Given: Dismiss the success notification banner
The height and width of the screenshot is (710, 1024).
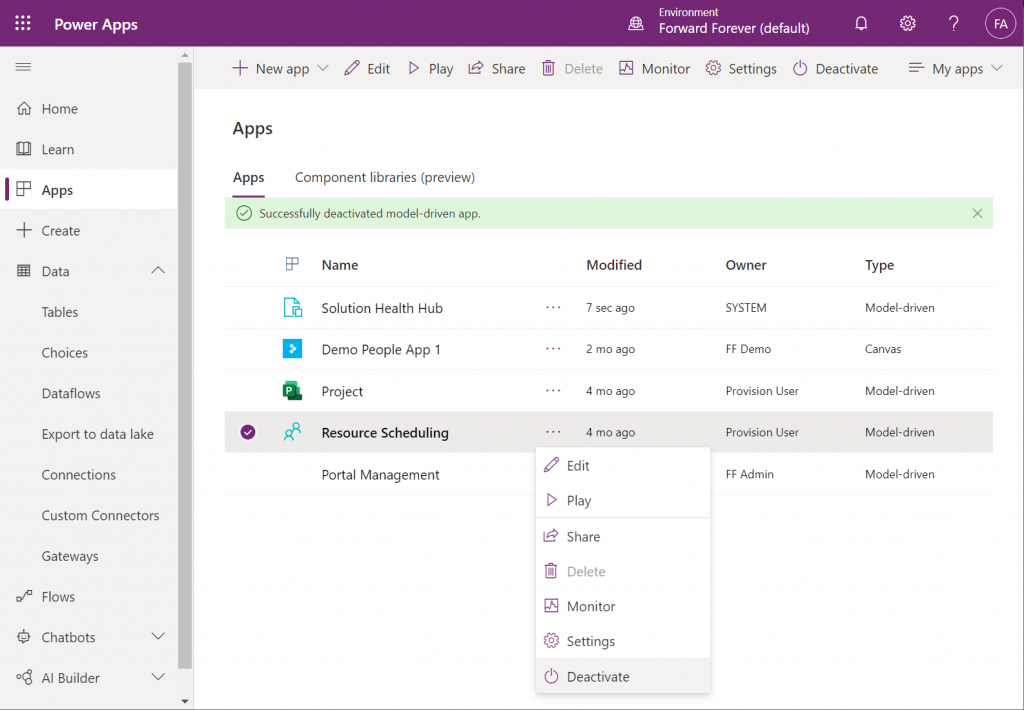Looking at the screenshot, I should click(x=977, y=213).
